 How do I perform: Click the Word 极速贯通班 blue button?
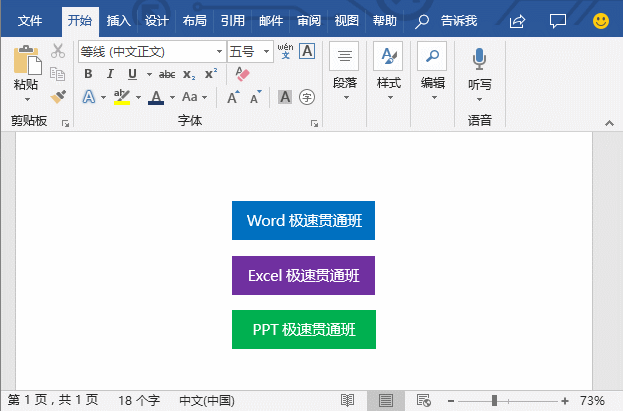[303, 220]
